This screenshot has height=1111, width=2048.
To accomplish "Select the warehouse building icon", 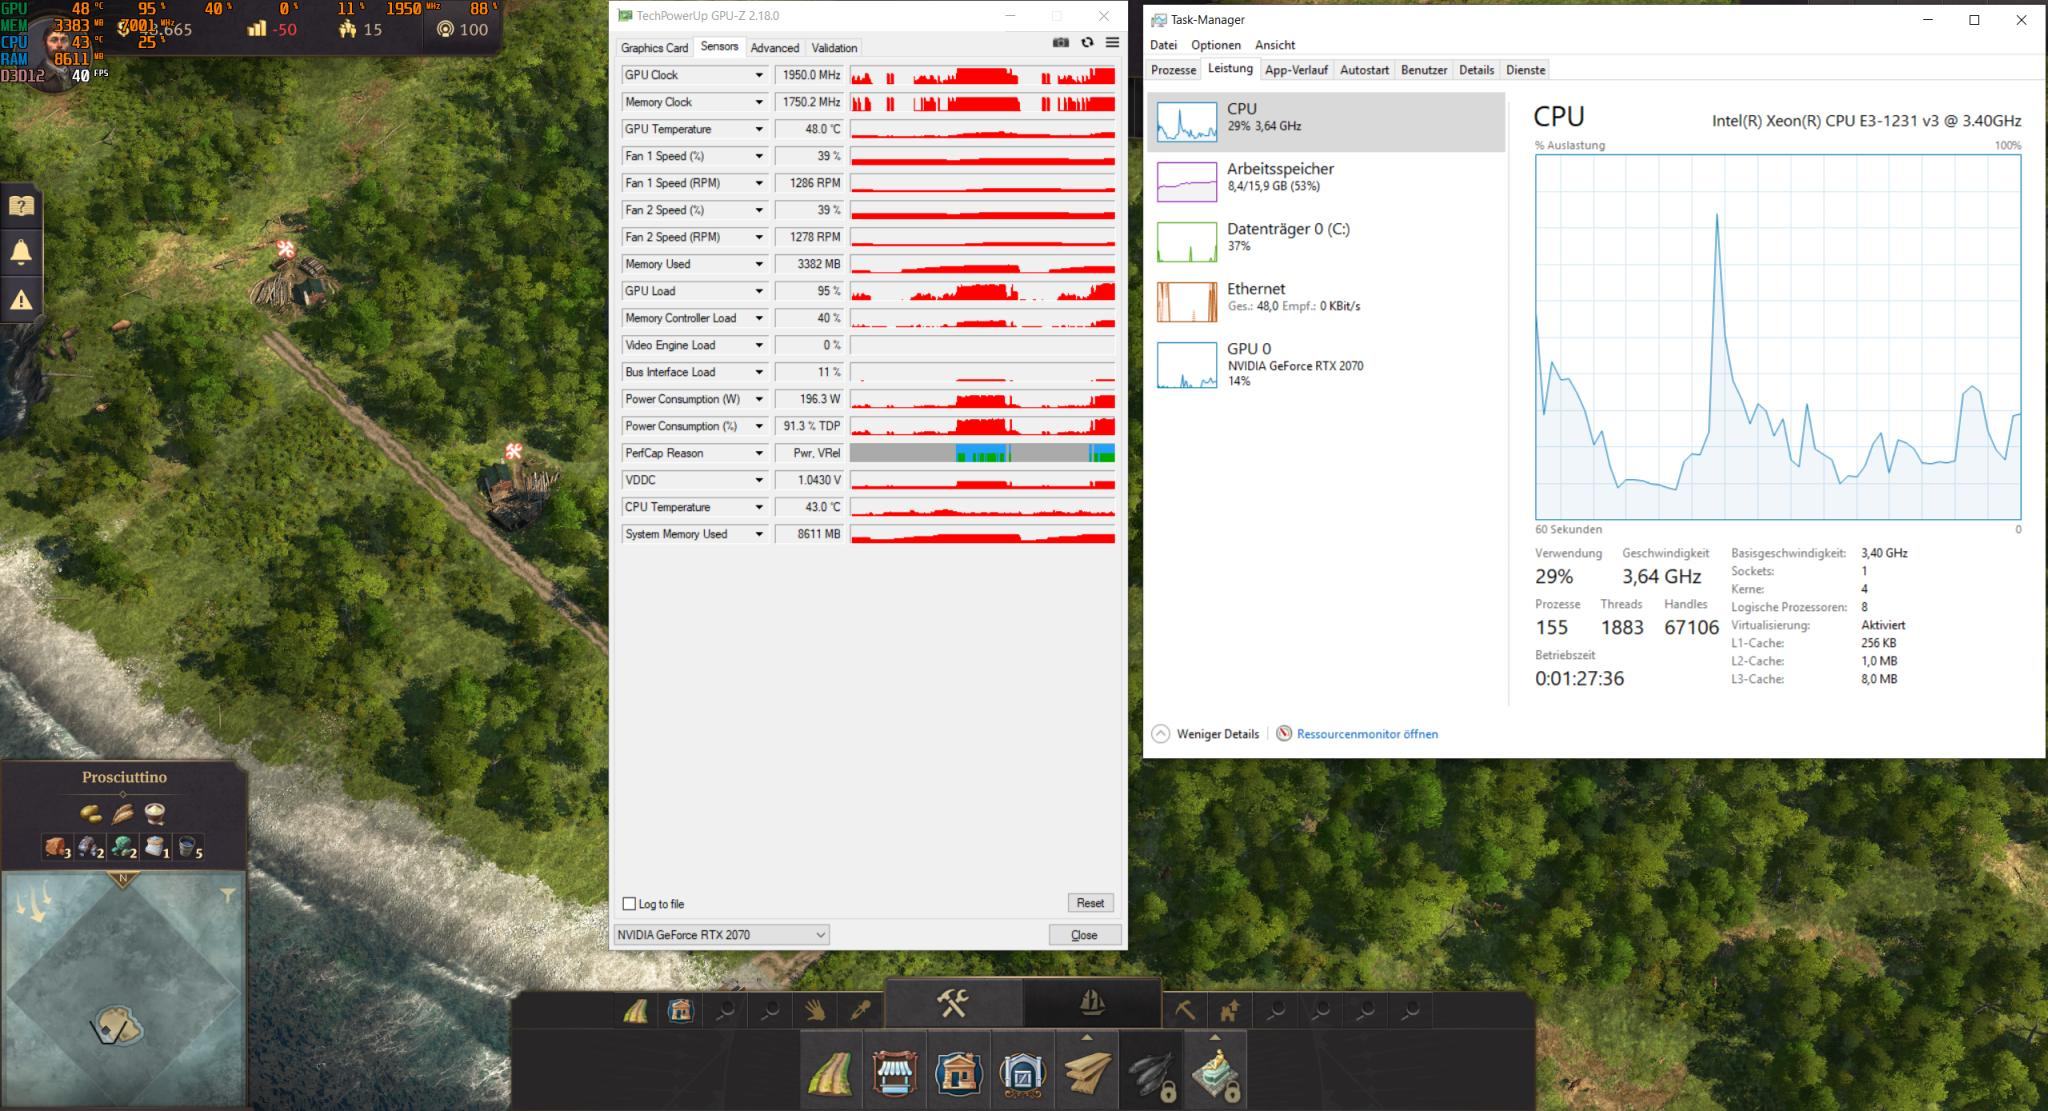I will click(1022, 1073).
